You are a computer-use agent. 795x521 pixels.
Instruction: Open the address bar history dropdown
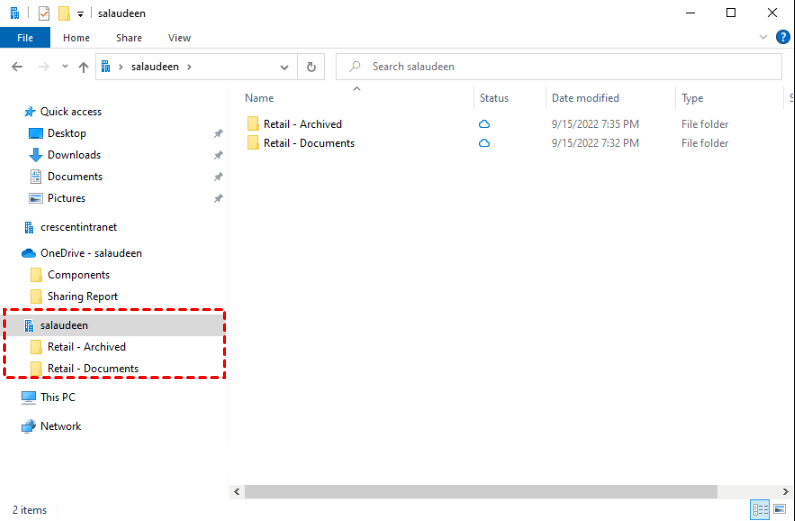coord(284,67)
